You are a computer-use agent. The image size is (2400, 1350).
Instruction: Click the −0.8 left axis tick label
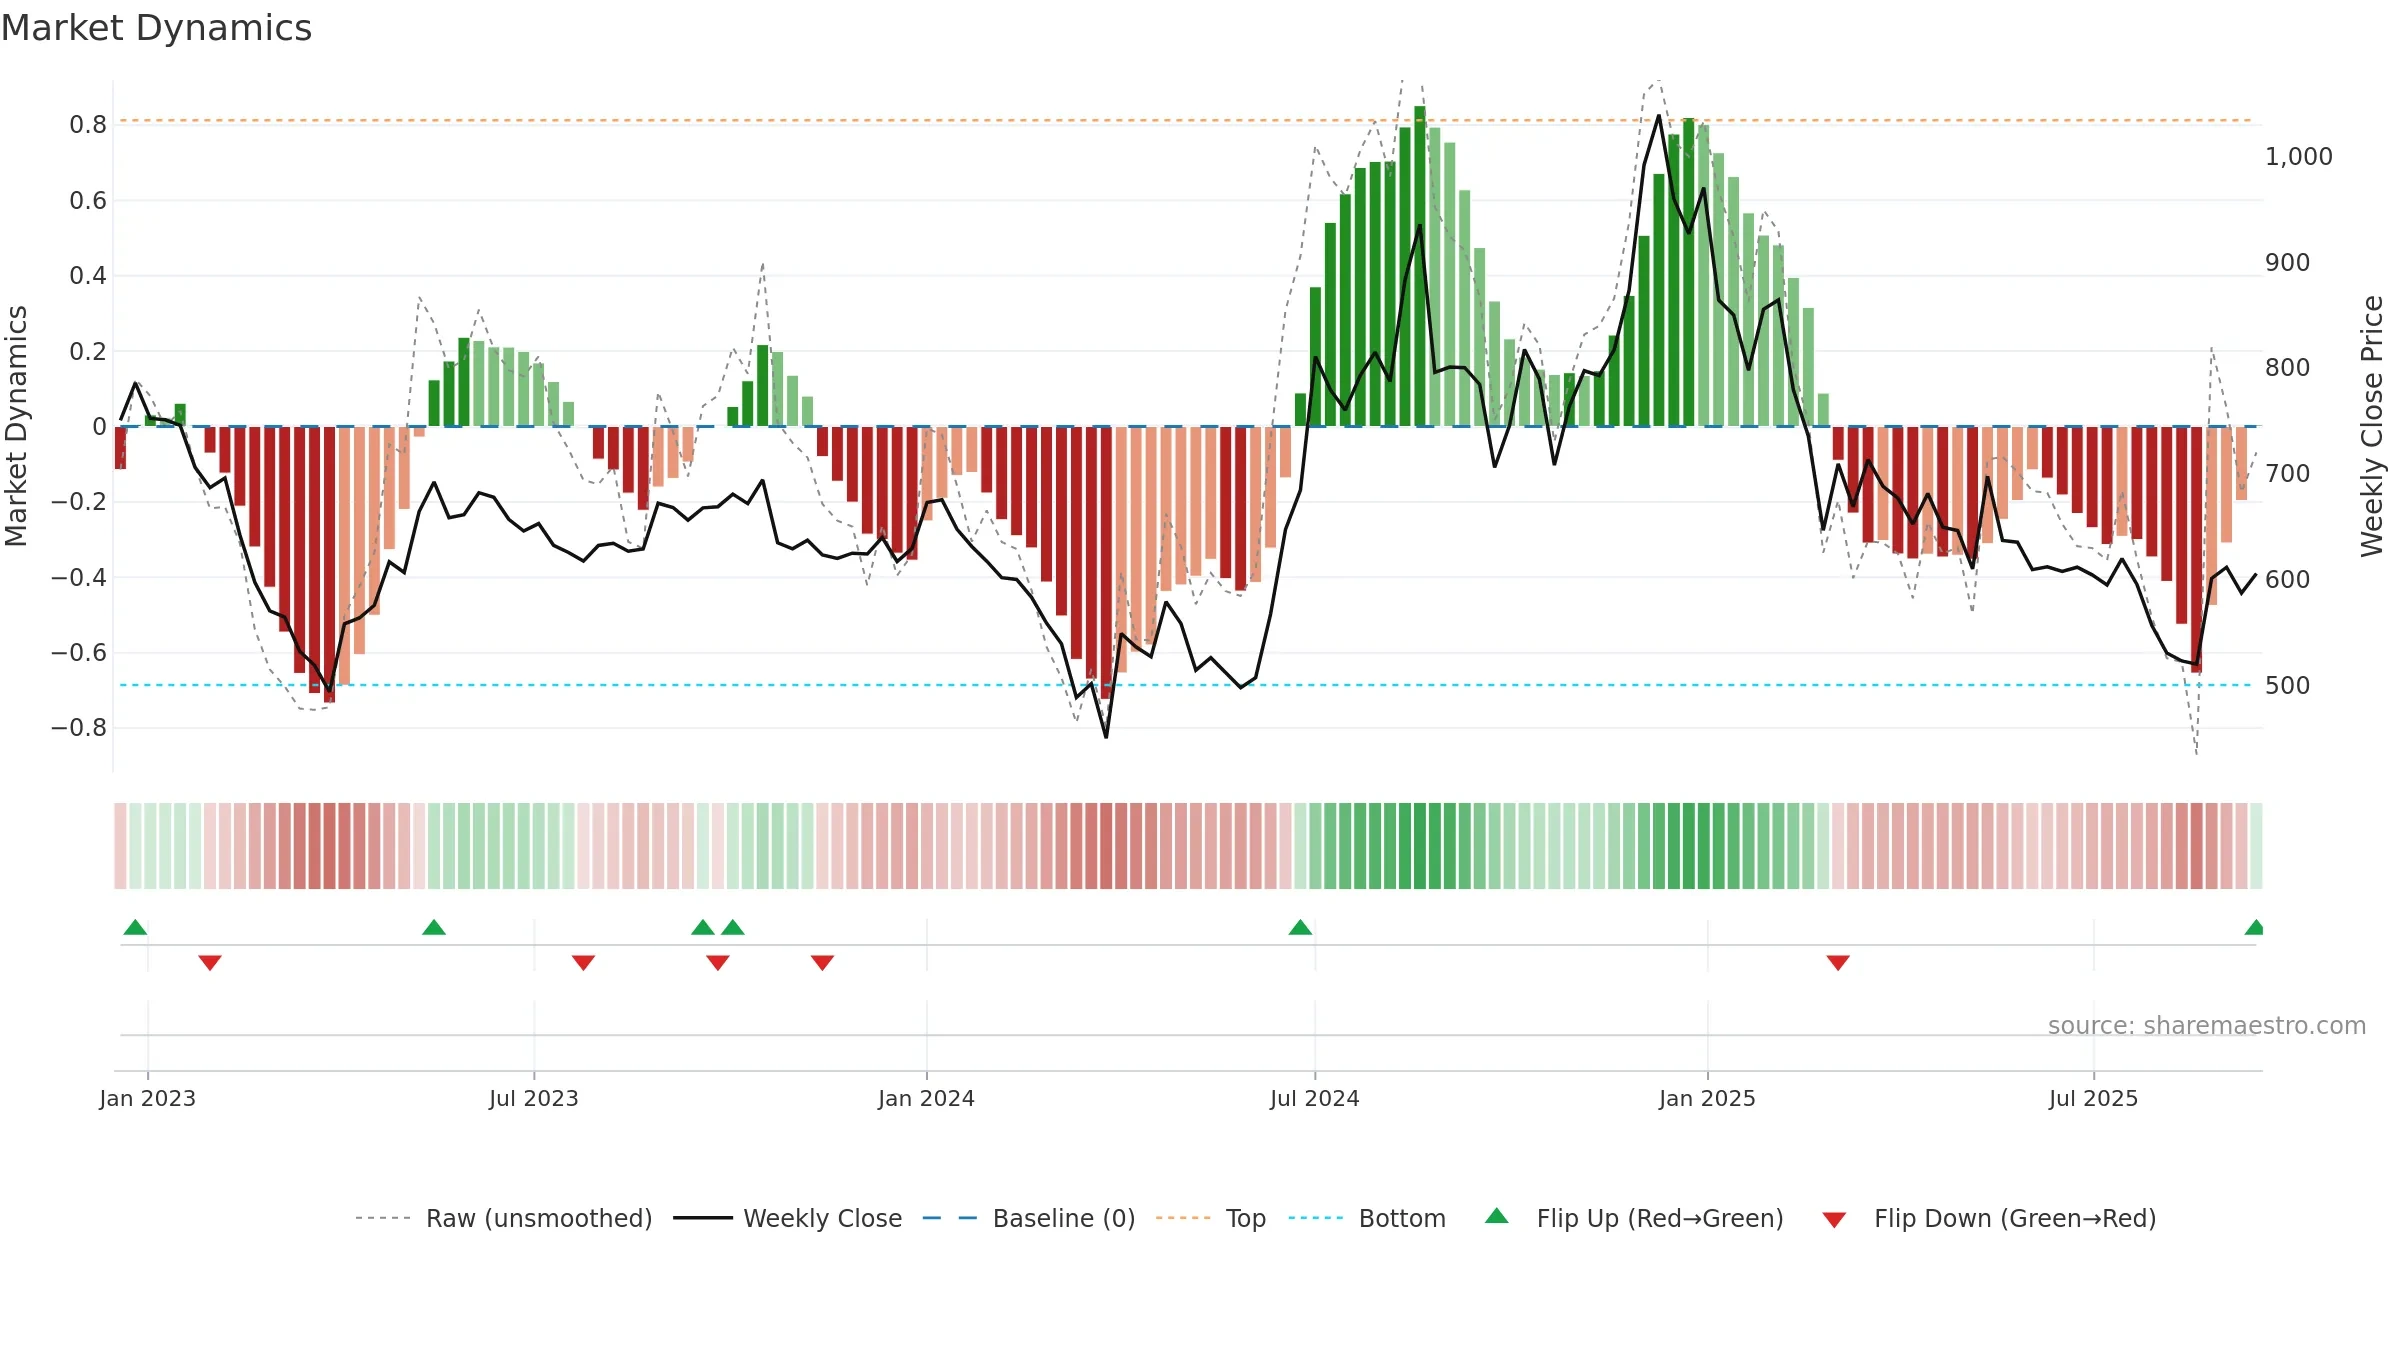[x=79, y=728]
